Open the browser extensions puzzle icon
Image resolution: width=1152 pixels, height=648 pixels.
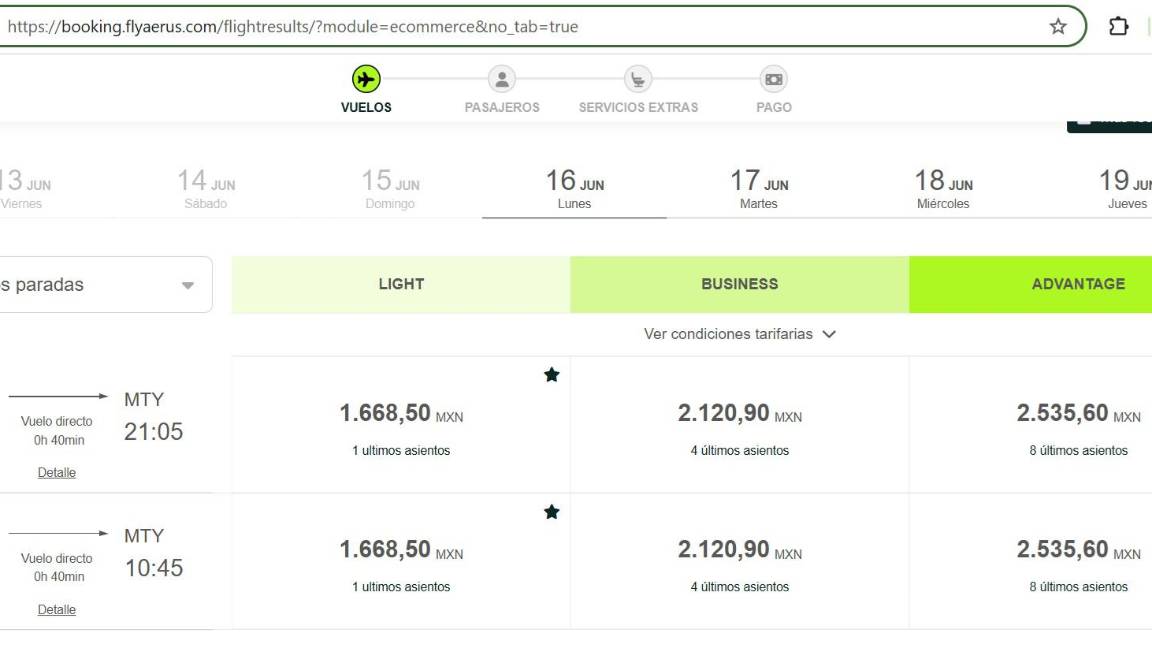(x=1118, y=27)
